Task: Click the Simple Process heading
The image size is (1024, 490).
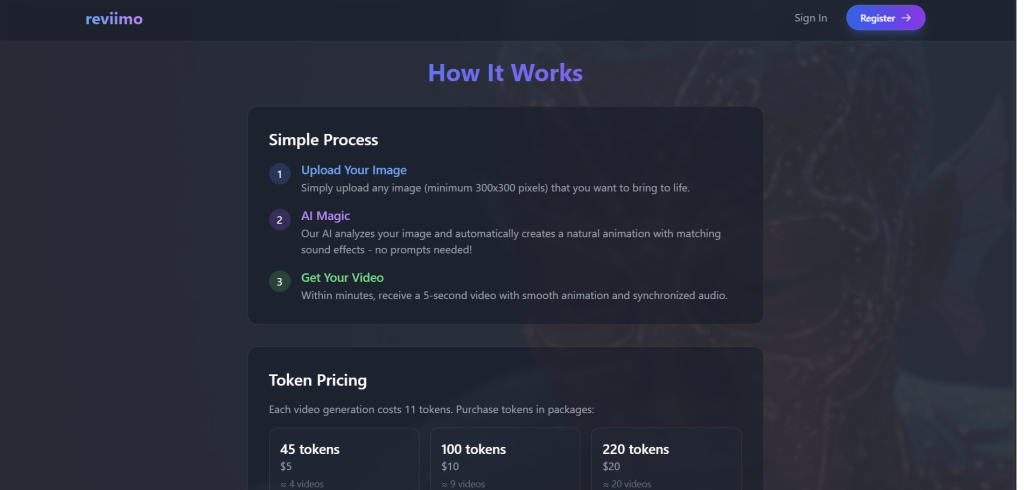Action: coord(323,140)
